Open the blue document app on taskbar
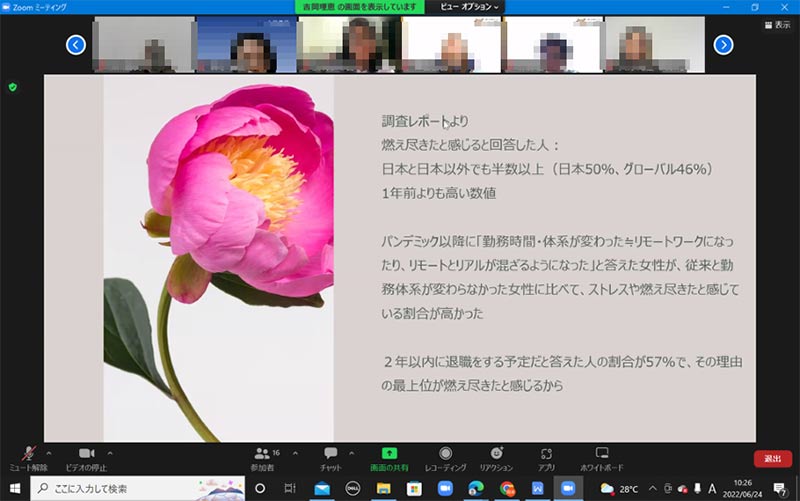This screenshot has width=800, height=501. point(537,489)
